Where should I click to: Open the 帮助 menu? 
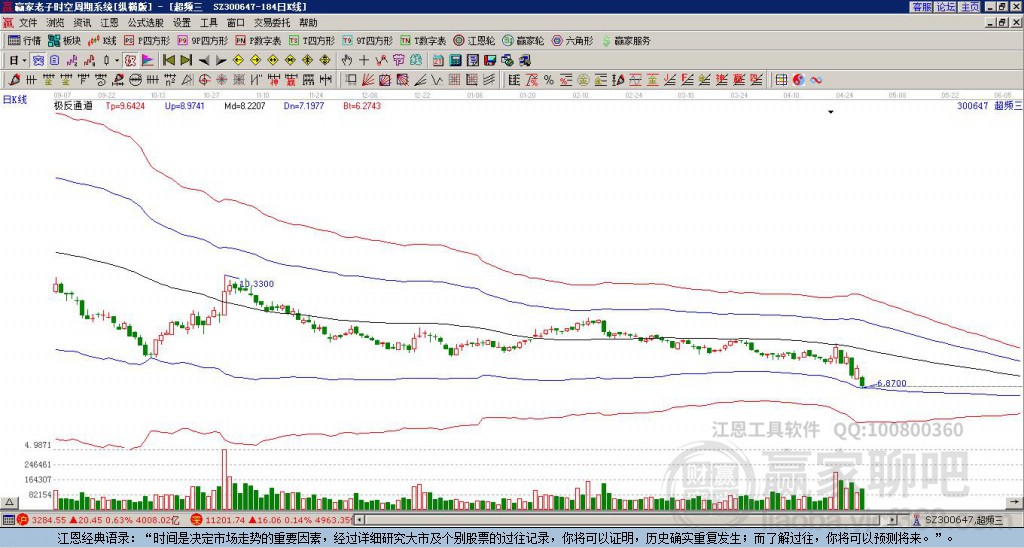pos(308,23)
